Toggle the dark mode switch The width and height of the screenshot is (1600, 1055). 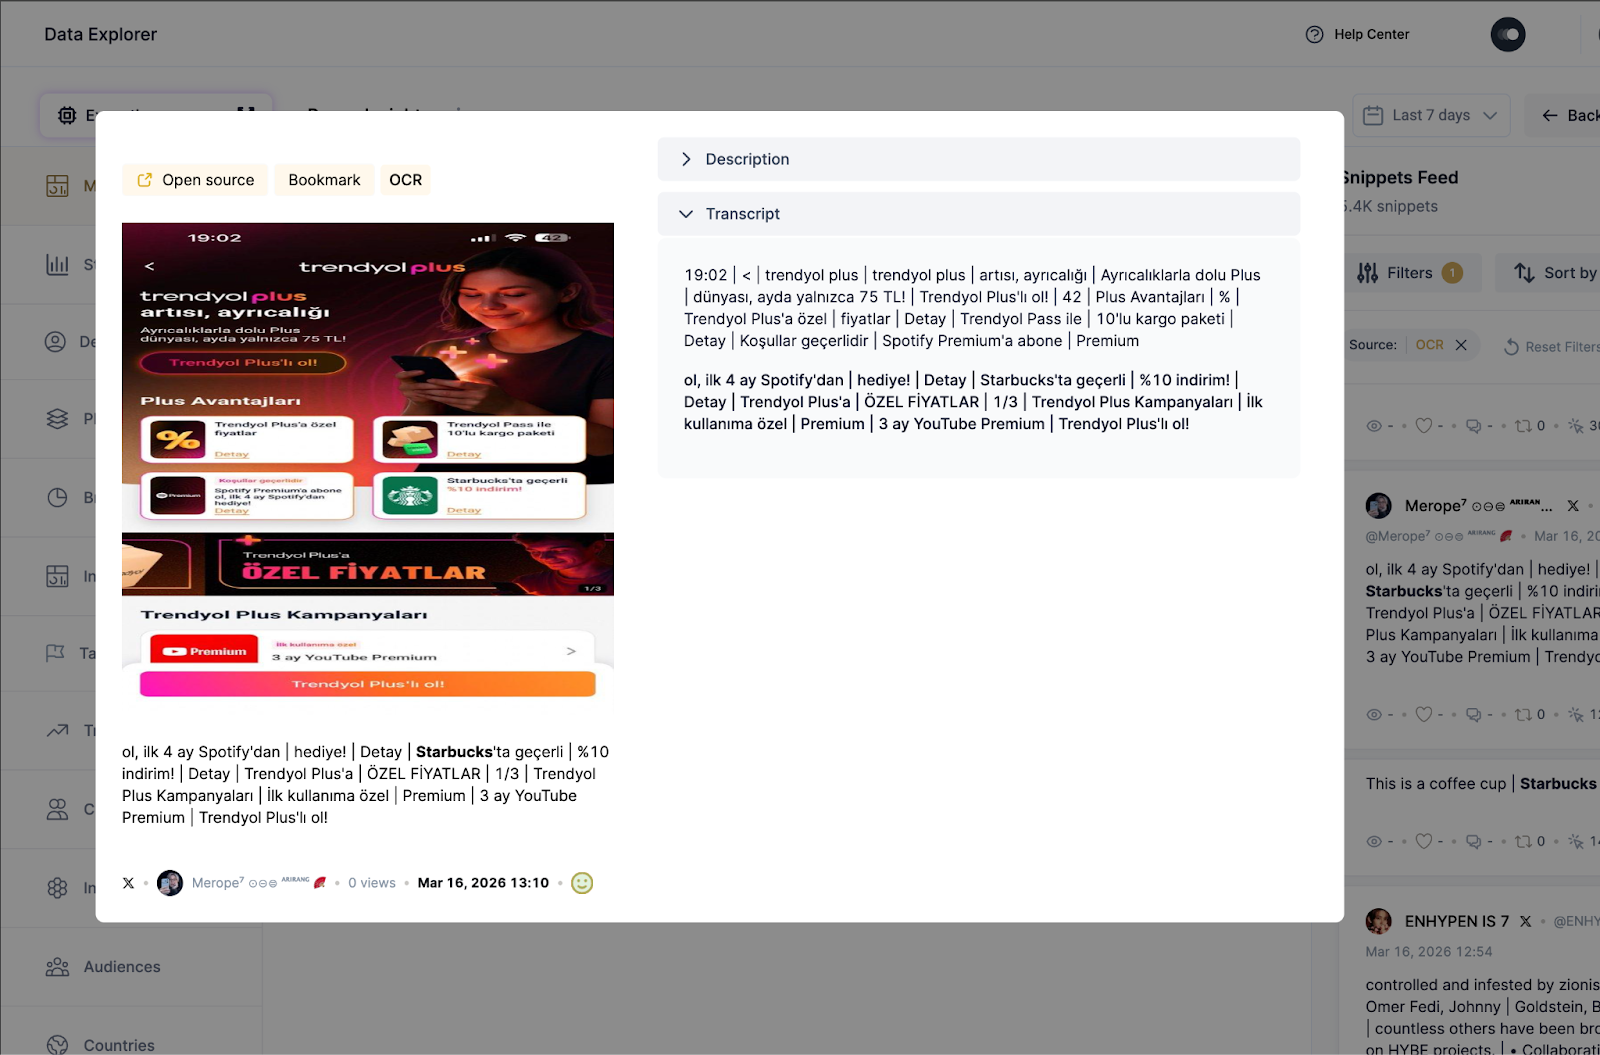pyautogui.click(x=1508, y=34)
